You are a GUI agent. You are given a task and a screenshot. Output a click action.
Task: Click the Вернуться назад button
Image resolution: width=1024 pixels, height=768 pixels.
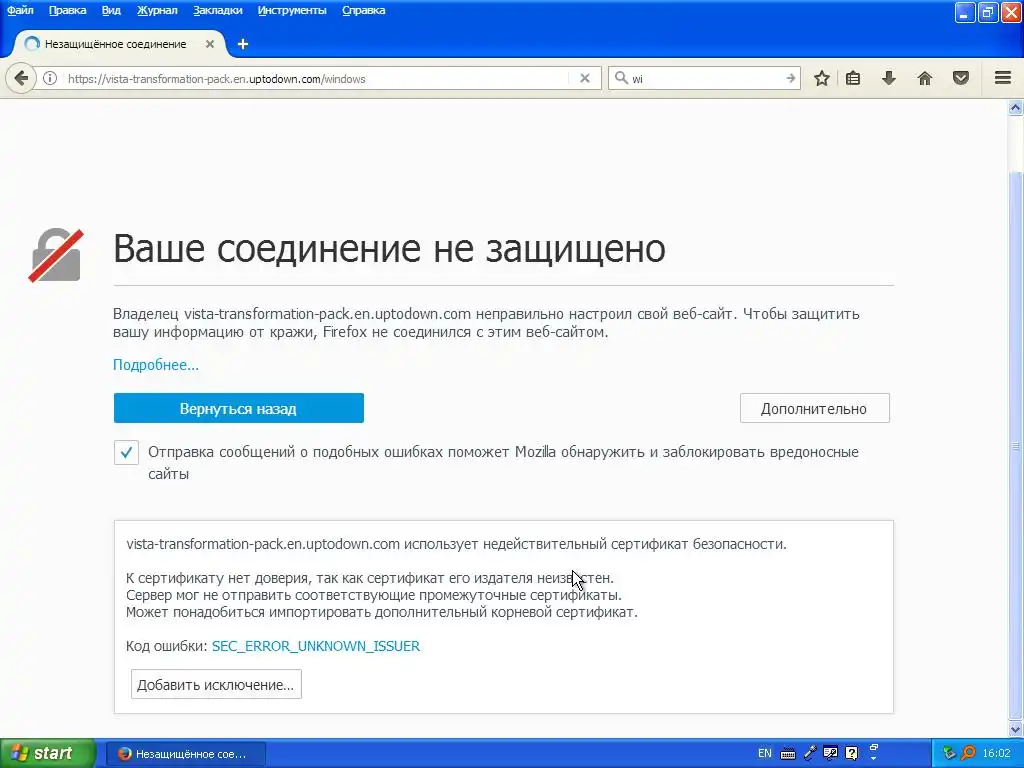pyautogui.click(x=238, y=408)
